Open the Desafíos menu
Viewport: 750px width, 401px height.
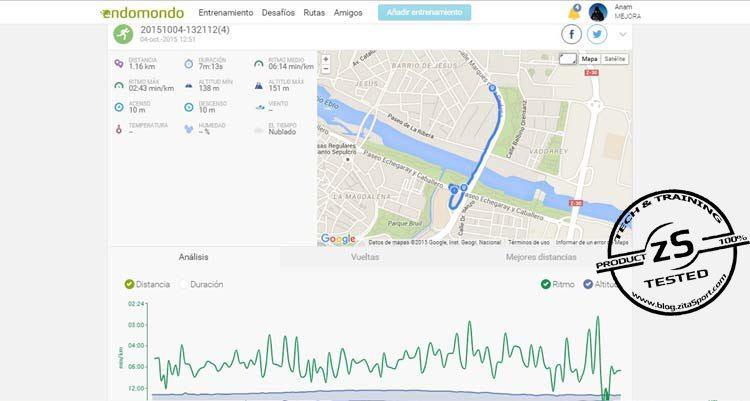pos(278,13)
